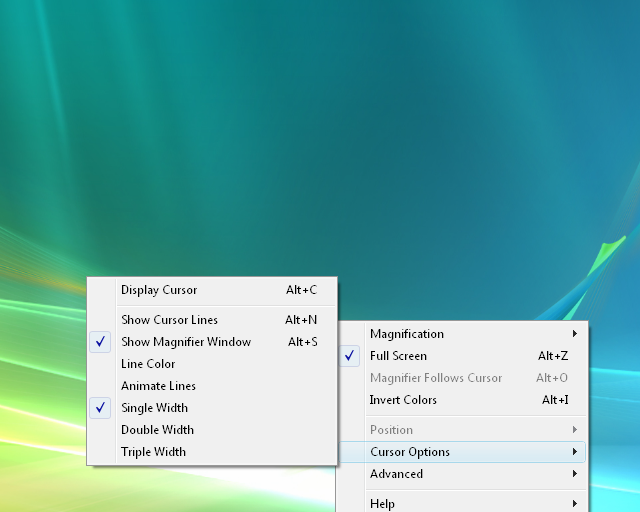Turn on Animate Lines
640x512 pixels.
click(158, 386)
